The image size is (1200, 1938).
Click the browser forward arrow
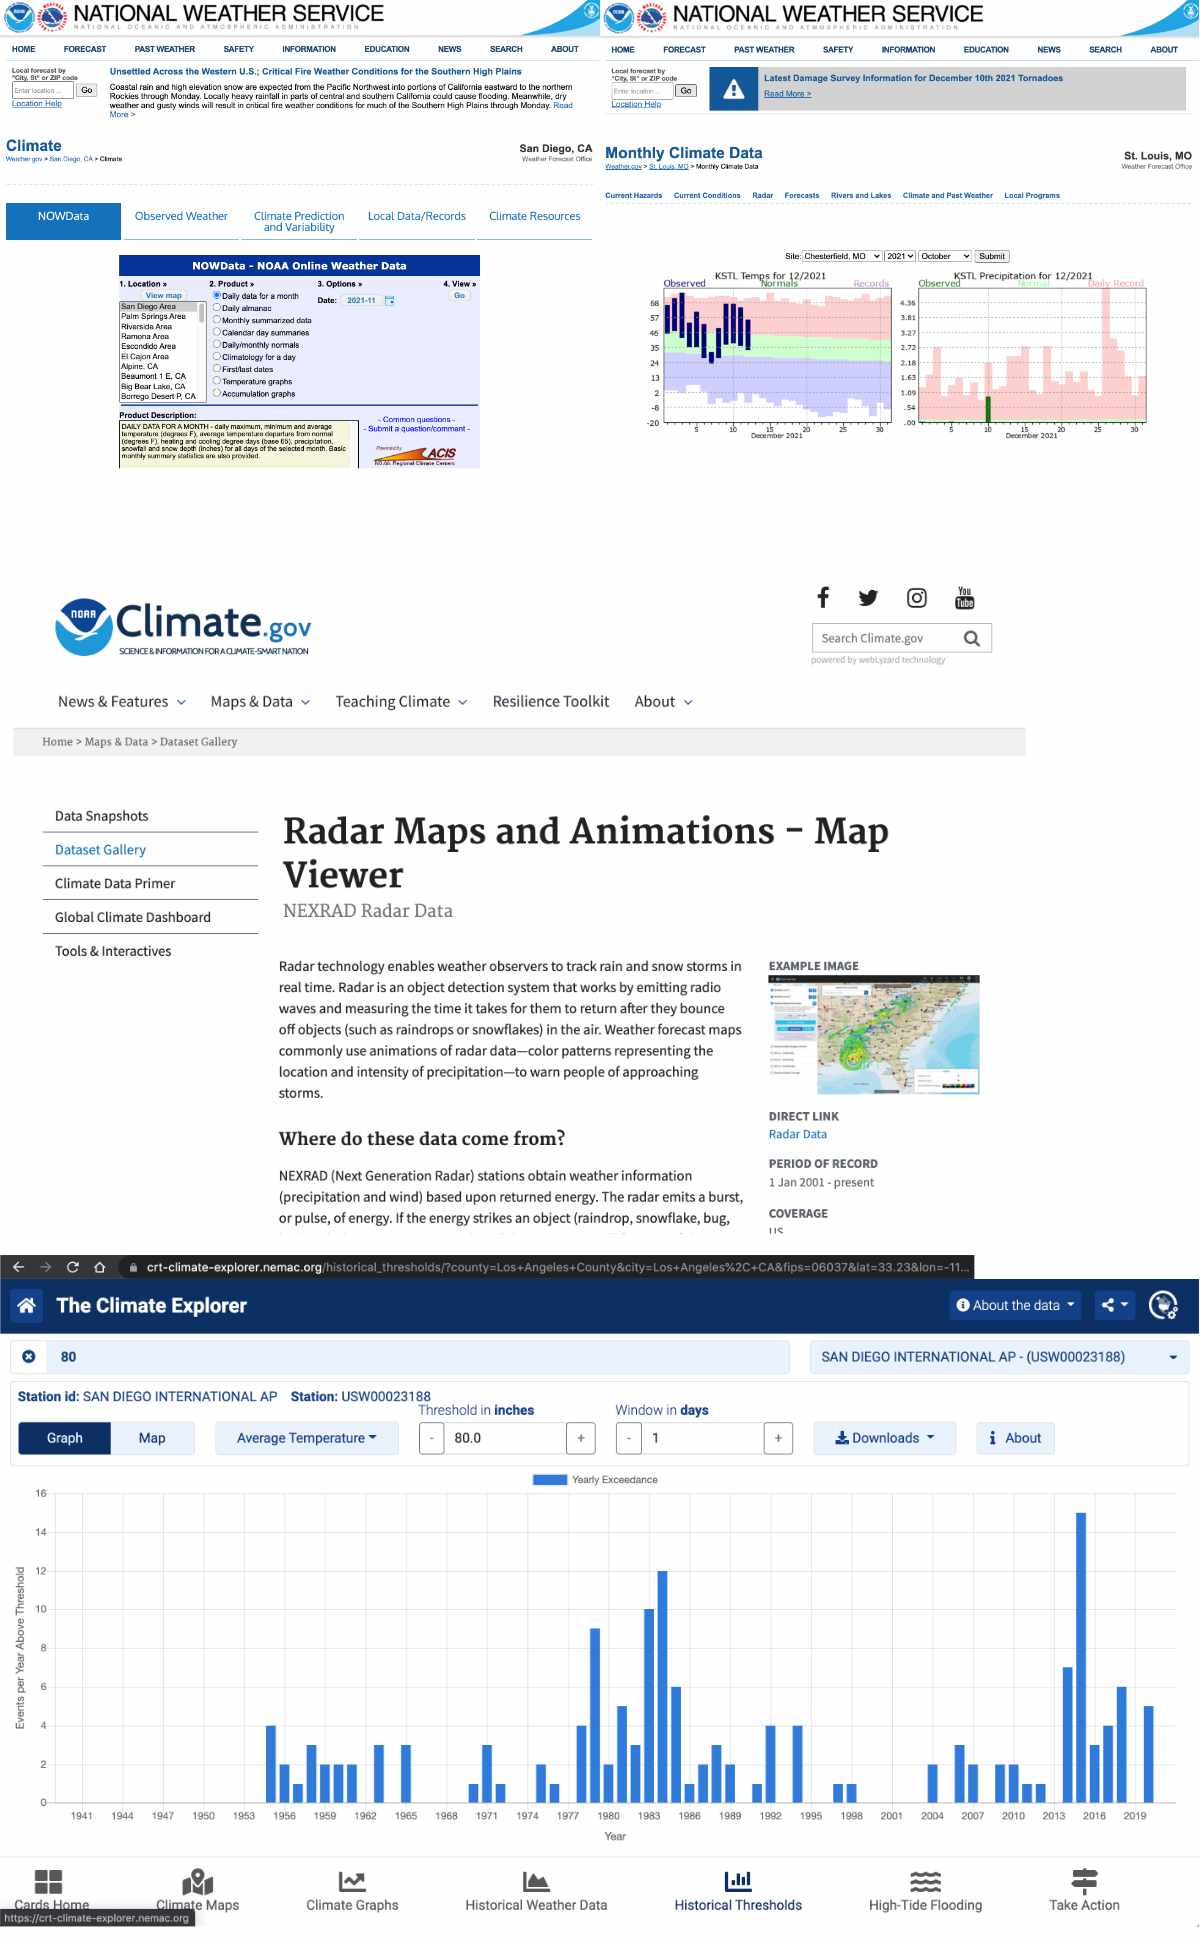[x=45, y=1267]
